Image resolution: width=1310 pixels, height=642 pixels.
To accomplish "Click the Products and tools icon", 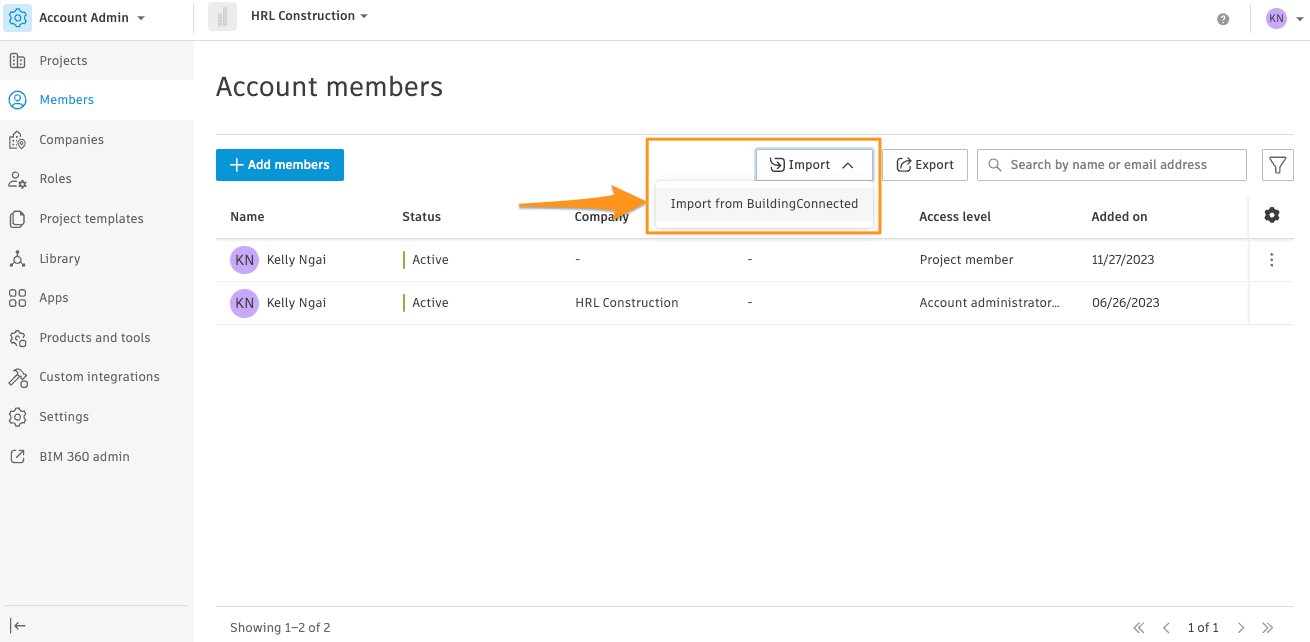I will pyautogui.click(x=17, y=338).
